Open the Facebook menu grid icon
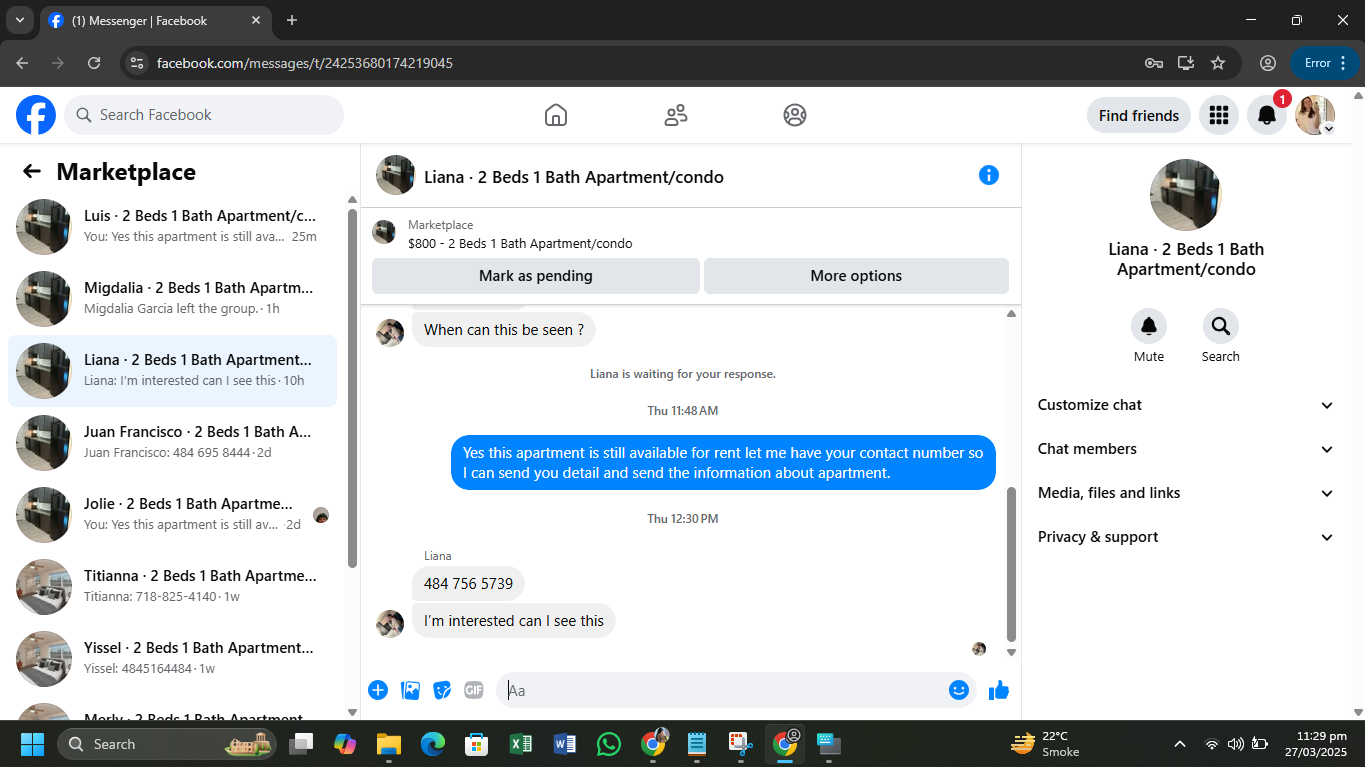The image size is (1365, 767). click(x=1218, y=115)
